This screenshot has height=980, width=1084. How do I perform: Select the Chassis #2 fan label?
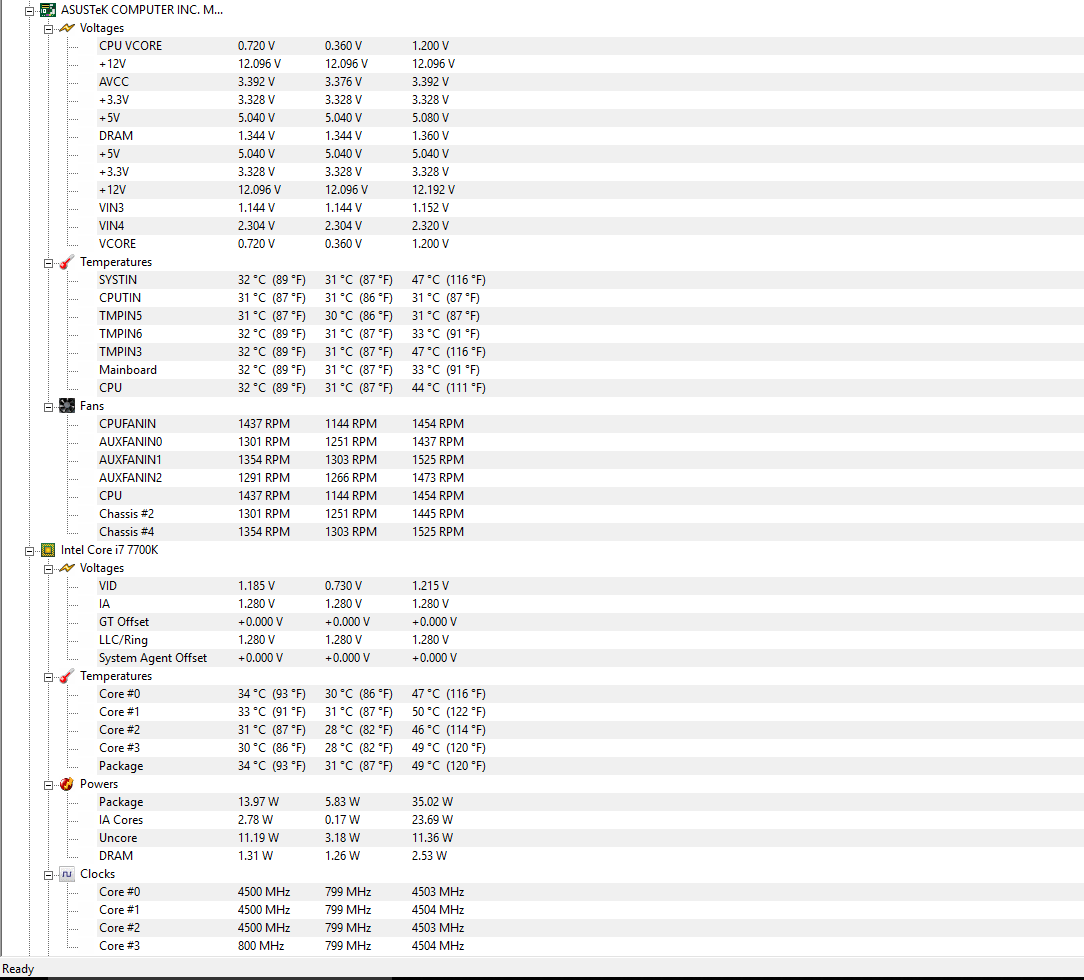pyautogui.click(x=127, y=513)
